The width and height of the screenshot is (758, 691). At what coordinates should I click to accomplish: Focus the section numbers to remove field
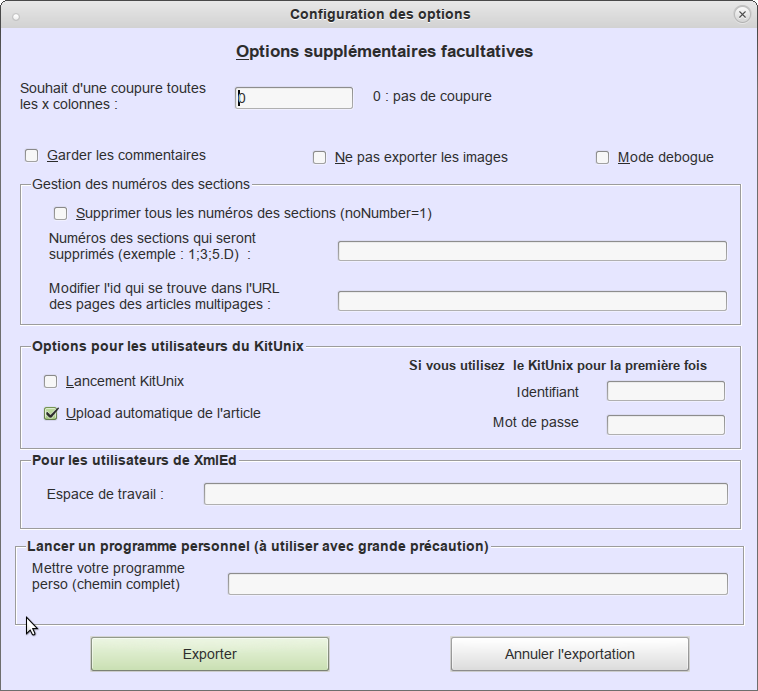pyautogui.click(x=532, y=251)
